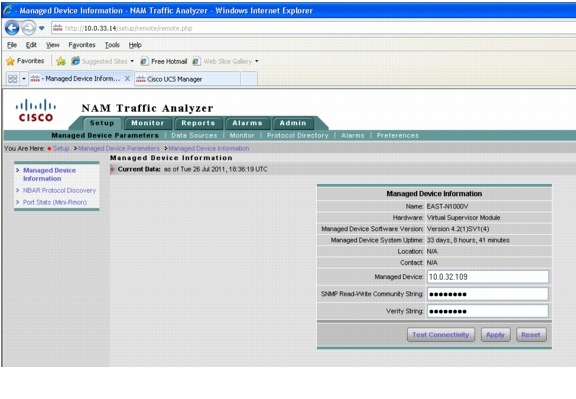Screen dimensions: 576x399
Task: Open the Favorites menu
Action: click(82, 45)
